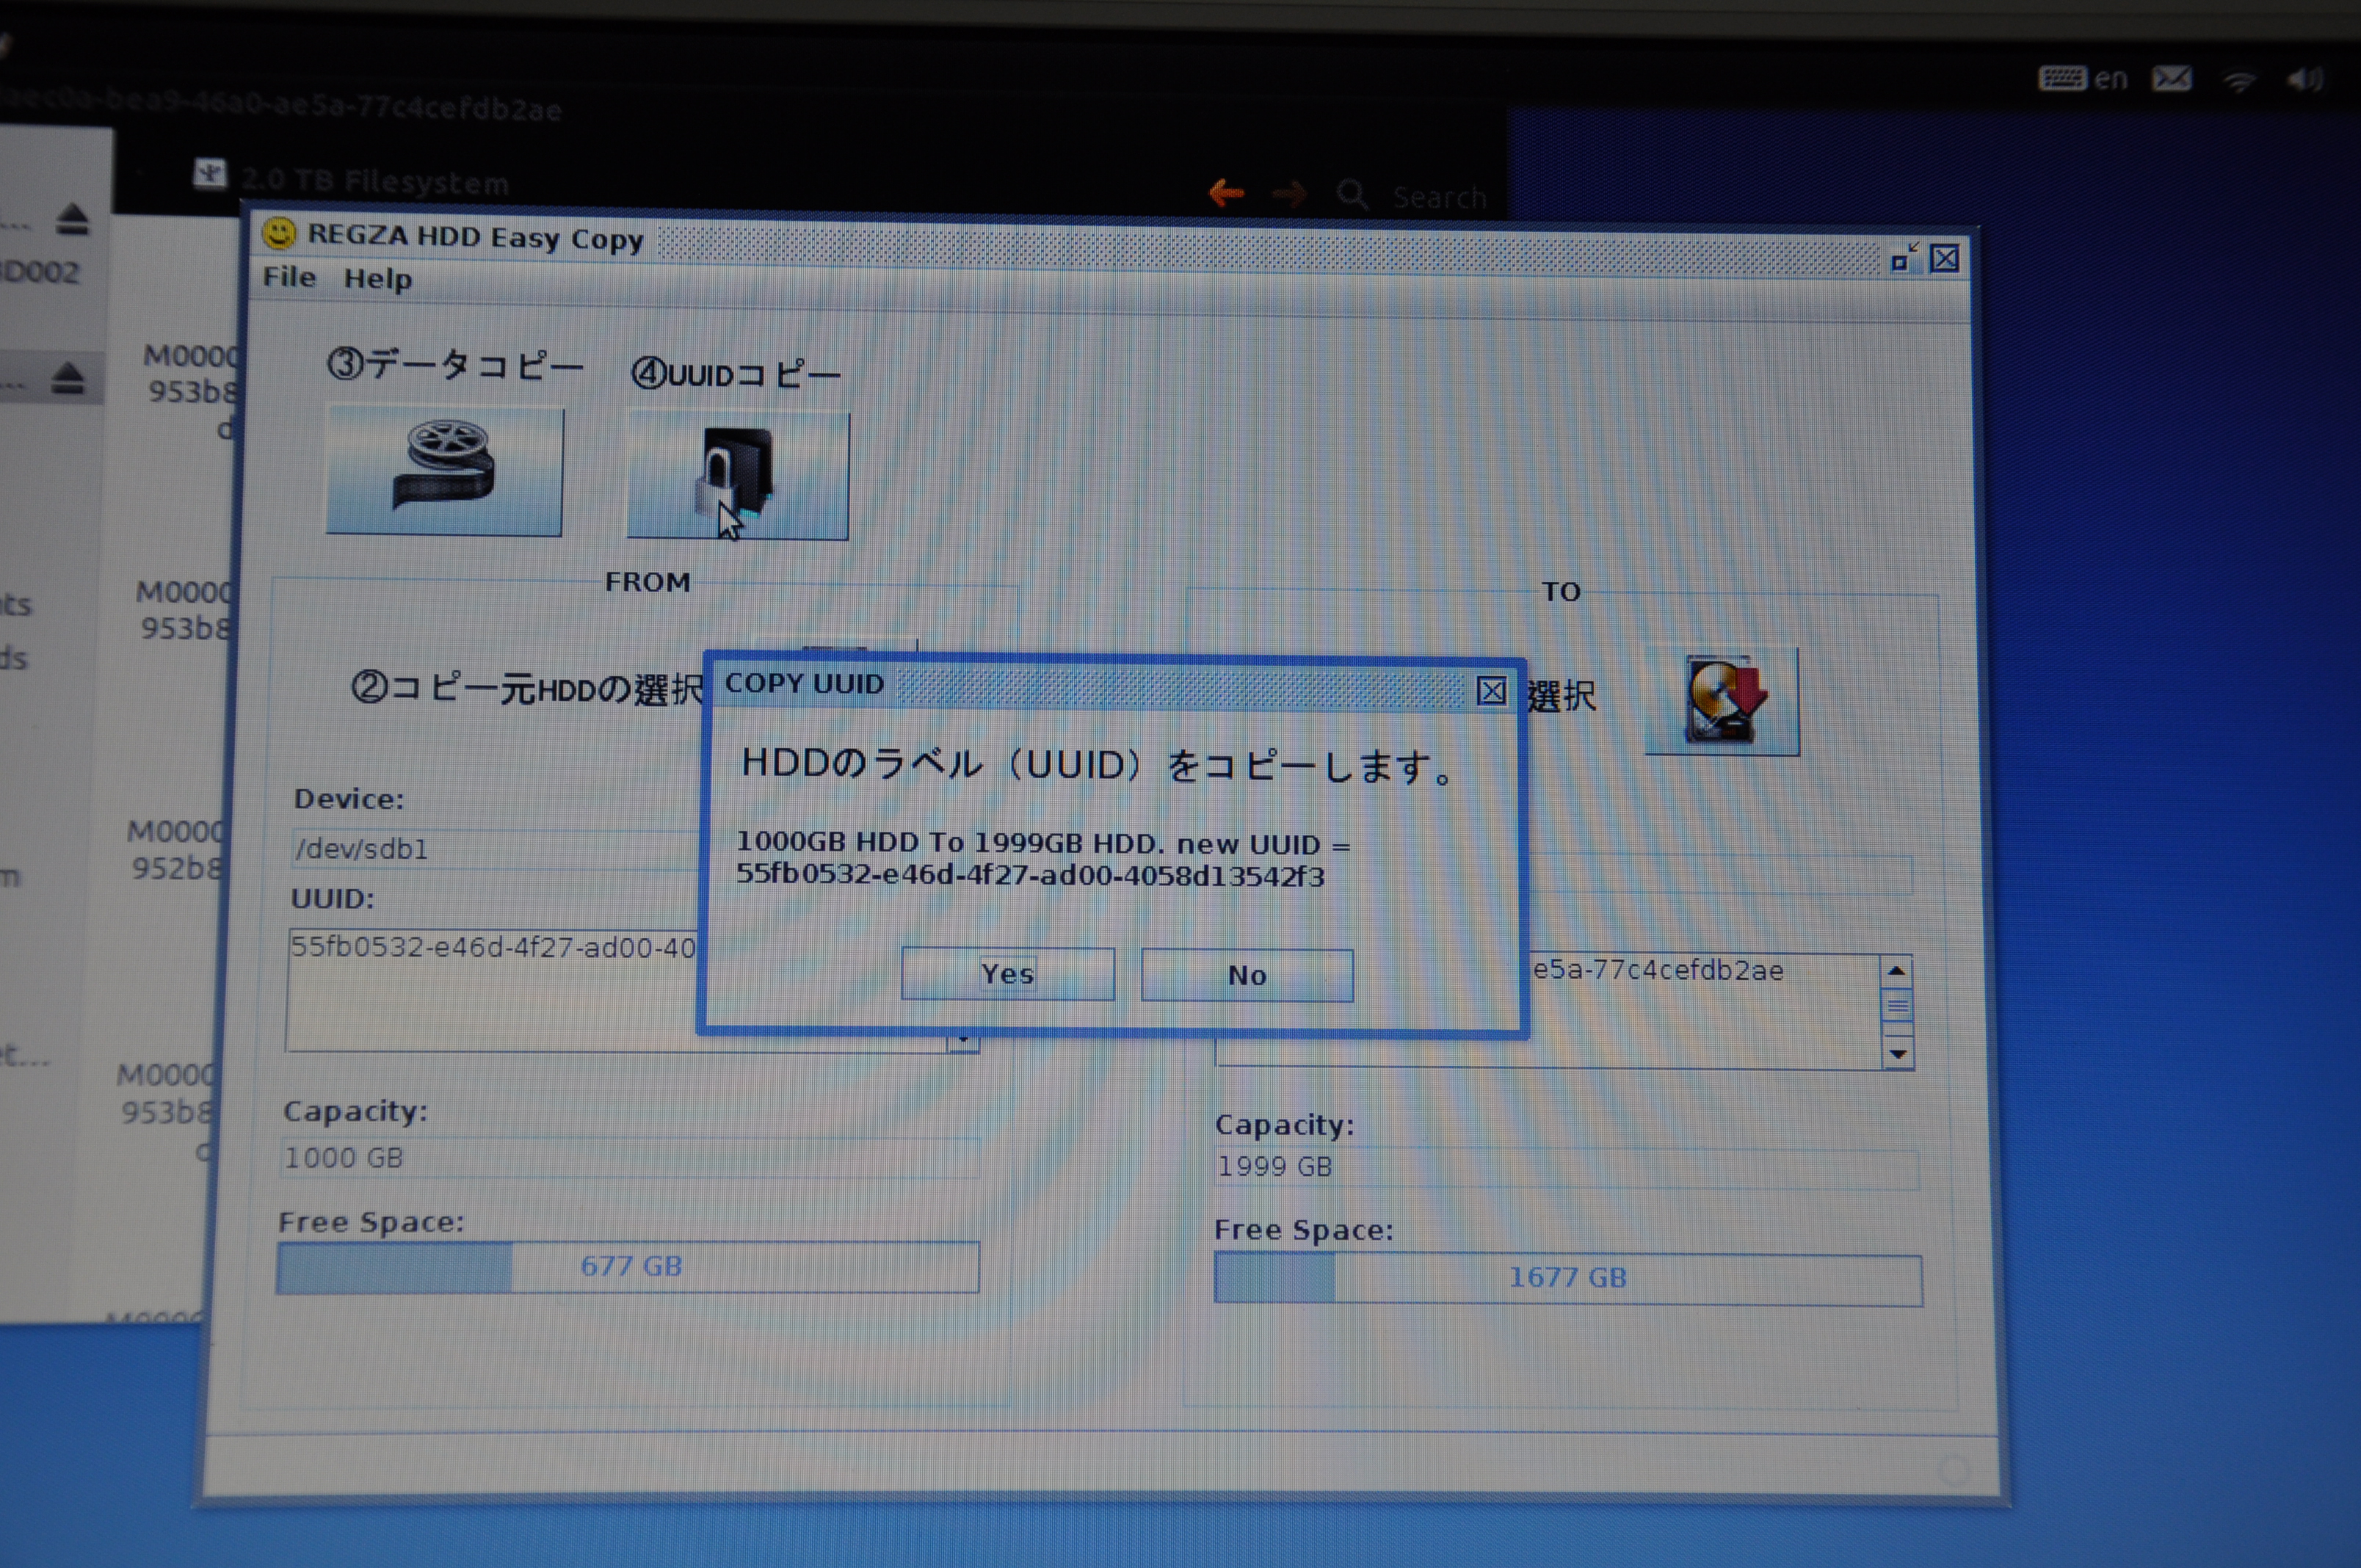Close the COPY UUID dialog
2361x1568 pixels.
point(1491,691)
